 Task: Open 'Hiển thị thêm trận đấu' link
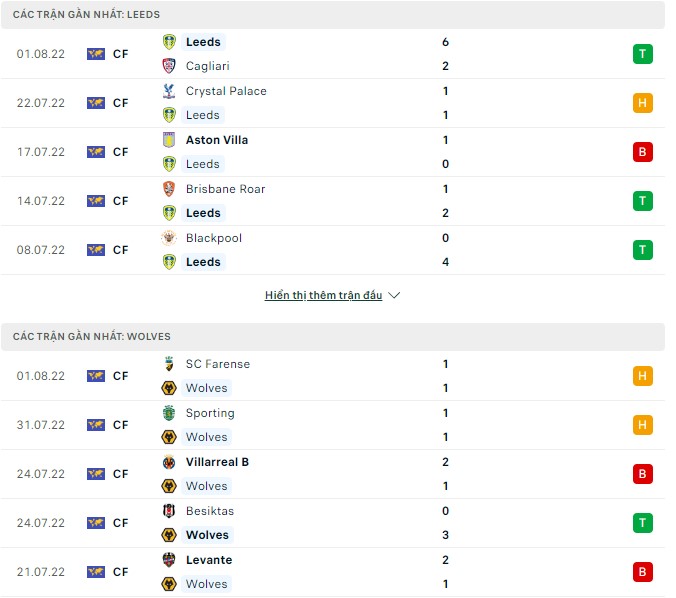point(324,296)
